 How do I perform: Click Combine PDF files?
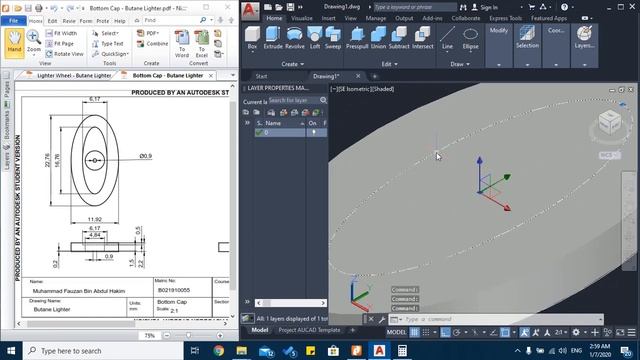pyautogui.click(x=152, y=44)
